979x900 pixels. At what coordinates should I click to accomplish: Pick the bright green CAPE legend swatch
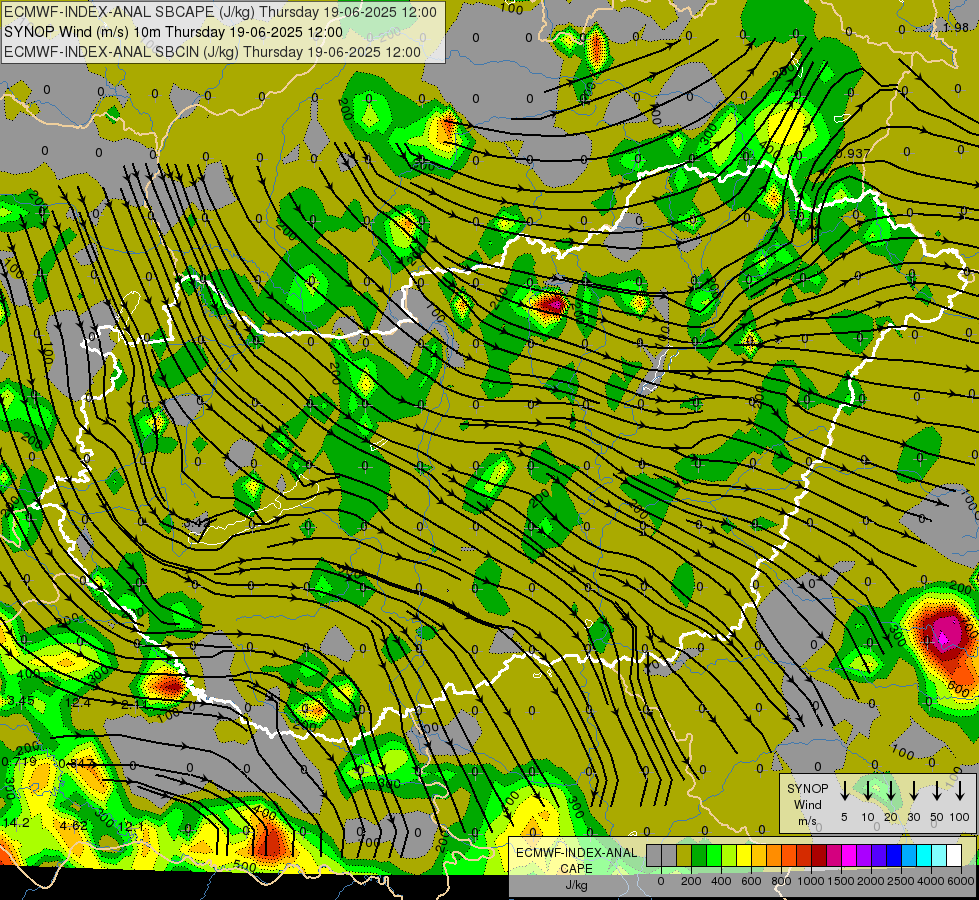coord(714,856)
